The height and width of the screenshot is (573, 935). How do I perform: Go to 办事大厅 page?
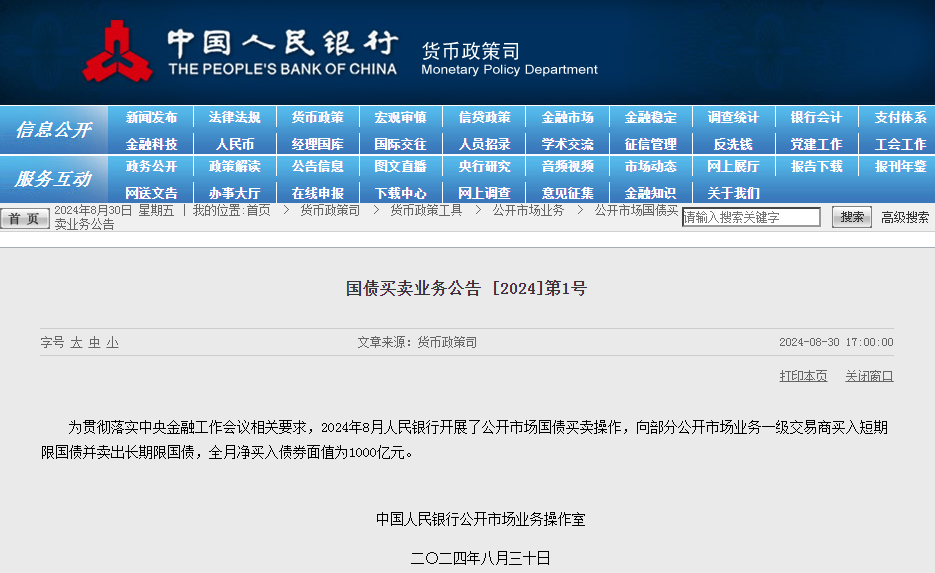(234, 193)
